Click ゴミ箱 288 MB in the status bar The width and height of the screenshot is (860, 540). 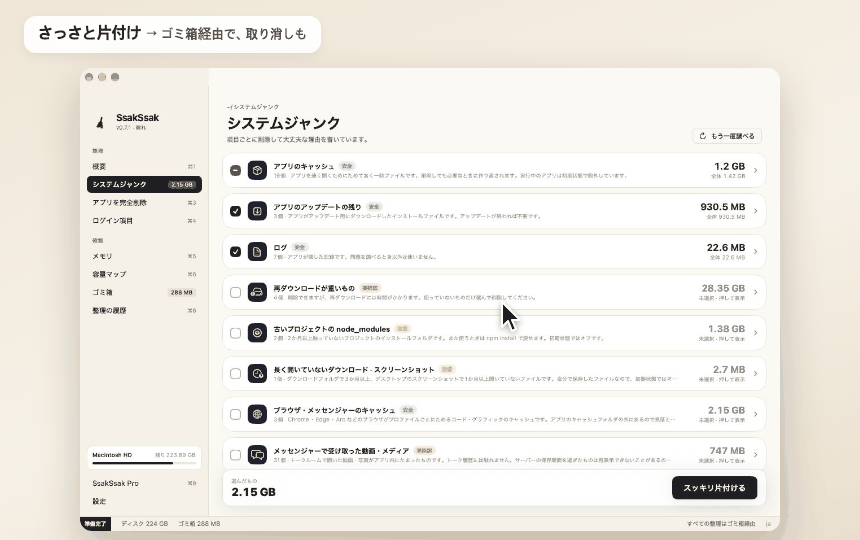point(199,524)
